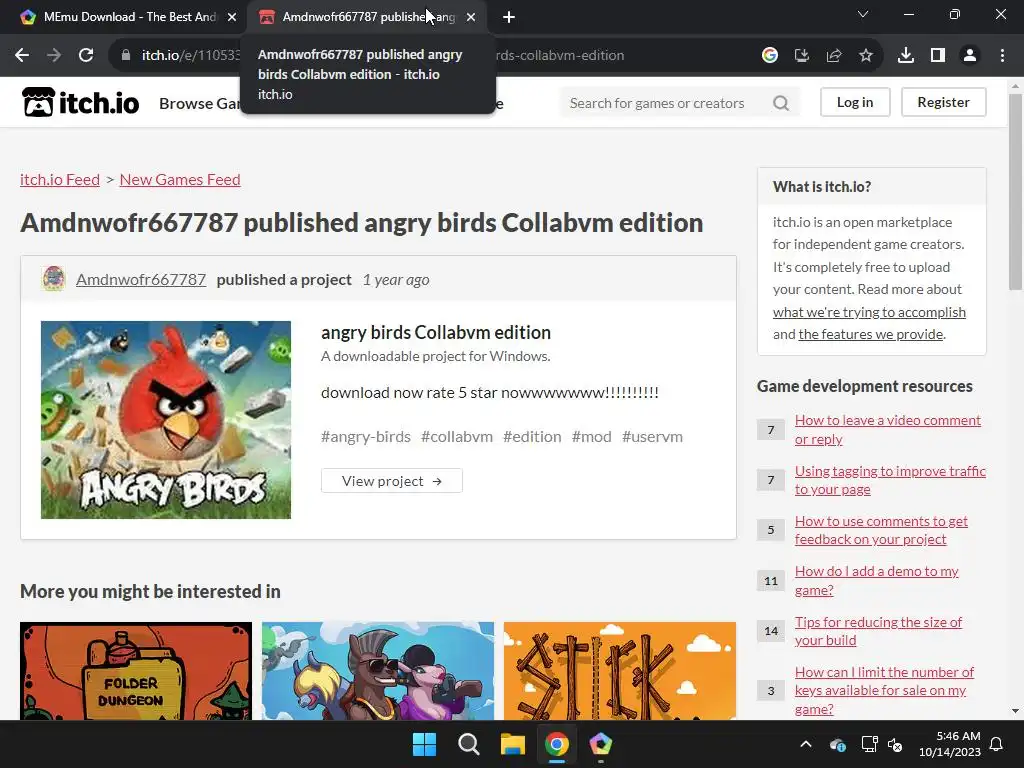
Task: Click the share page icon
Action: (834, 56)
